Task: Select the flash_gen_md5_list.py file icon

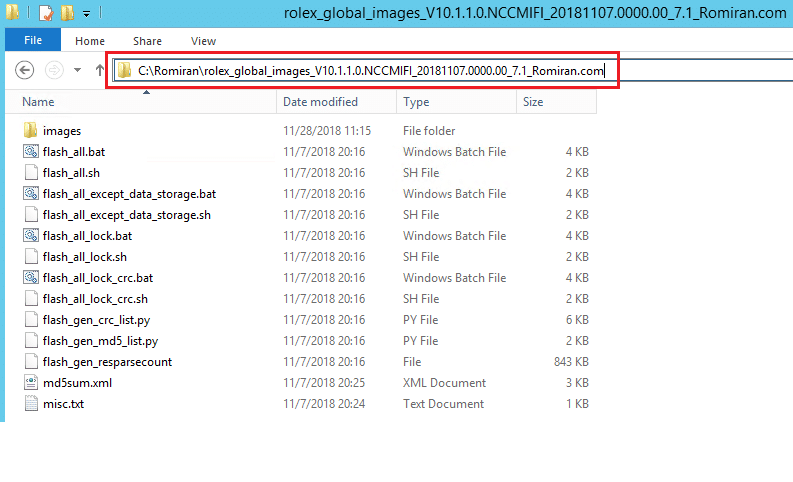Action: click(31, 340)
